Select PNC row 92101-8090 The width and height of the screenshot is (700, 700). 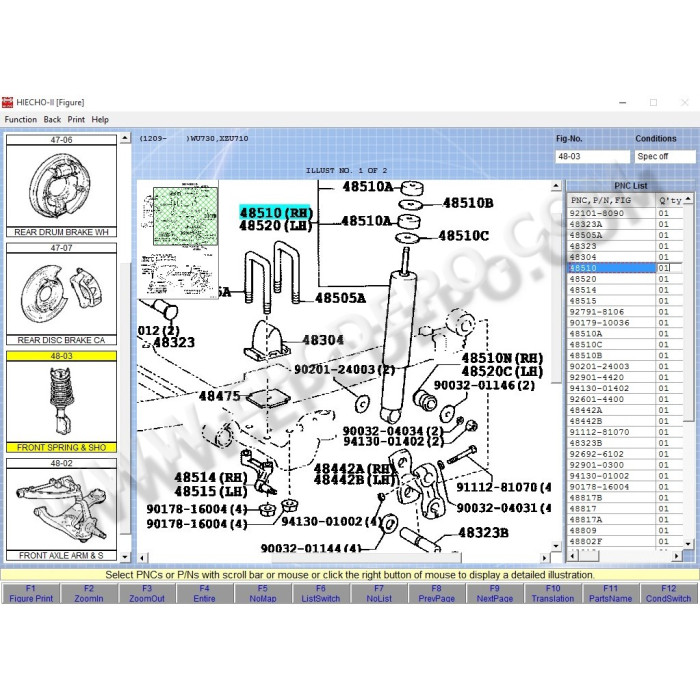click(625, 213)
